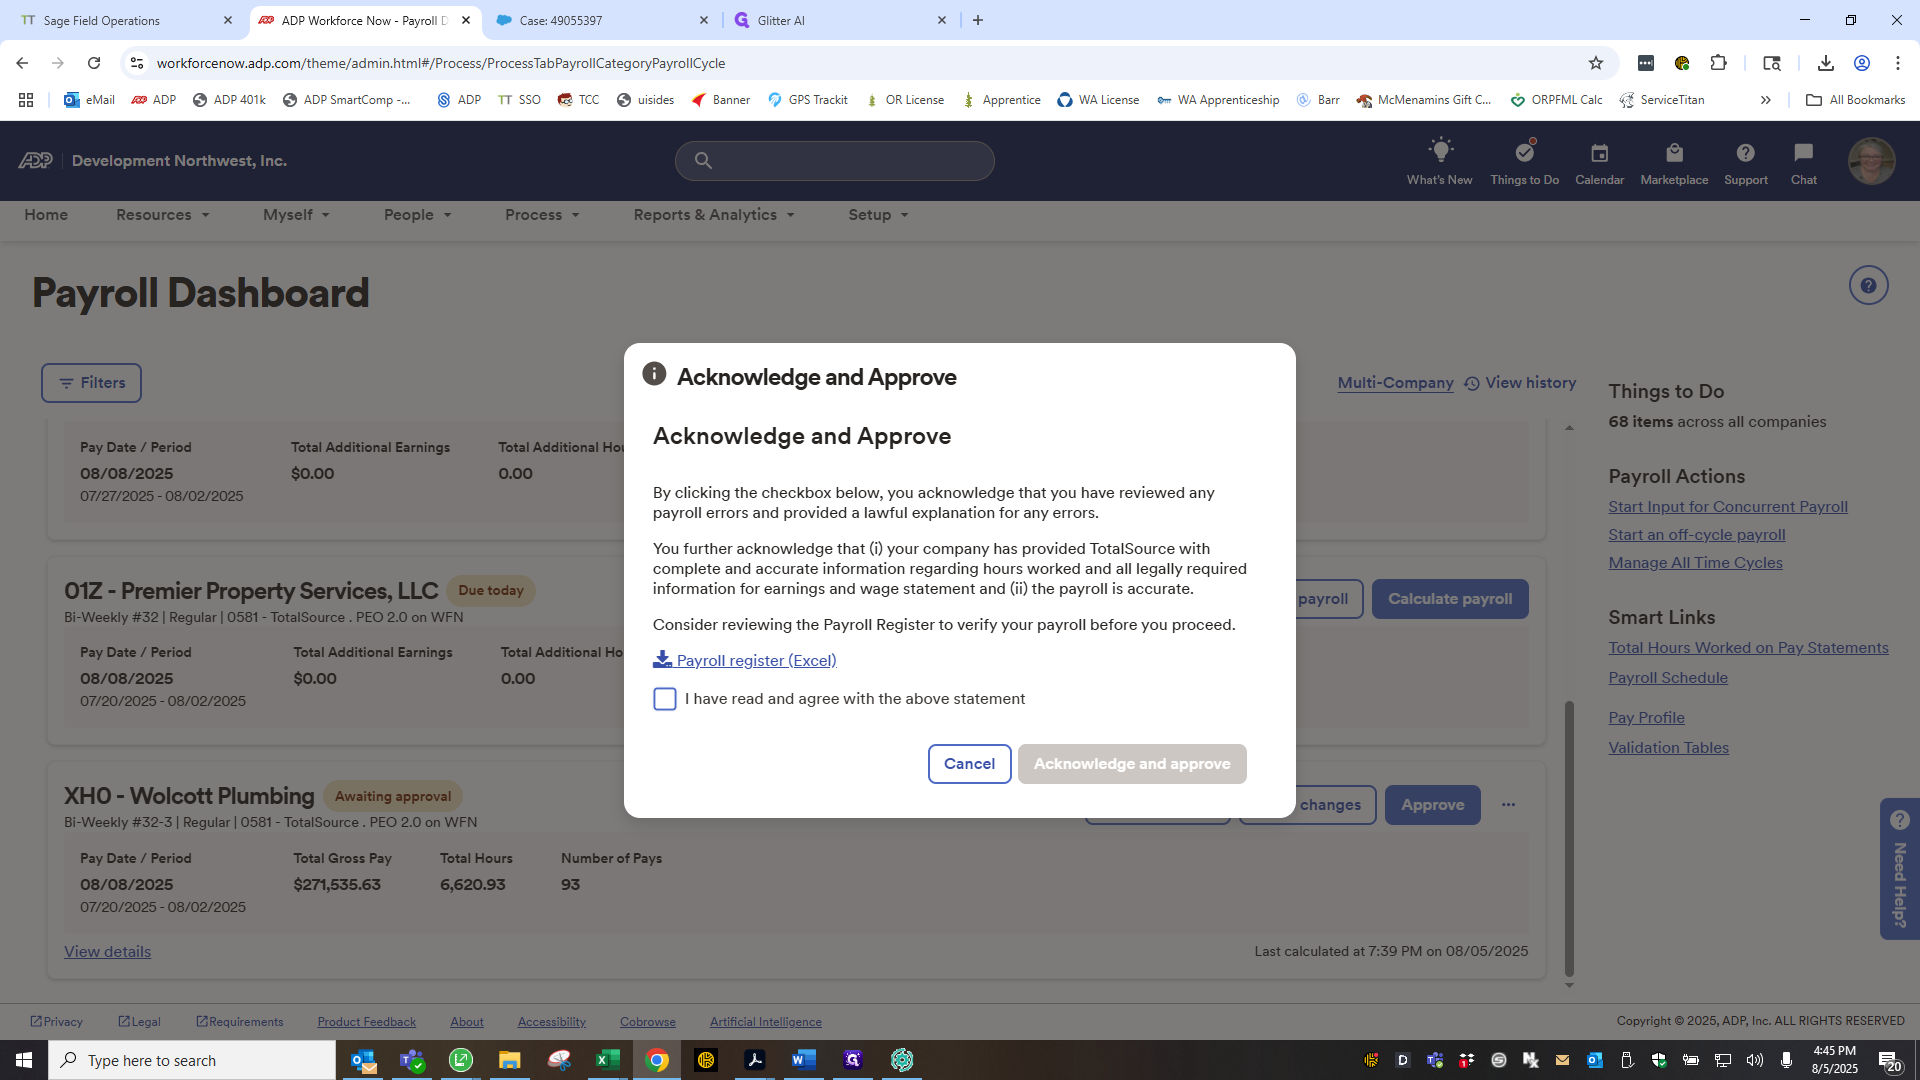Open the eMail bookmark

tap(89, 100)
